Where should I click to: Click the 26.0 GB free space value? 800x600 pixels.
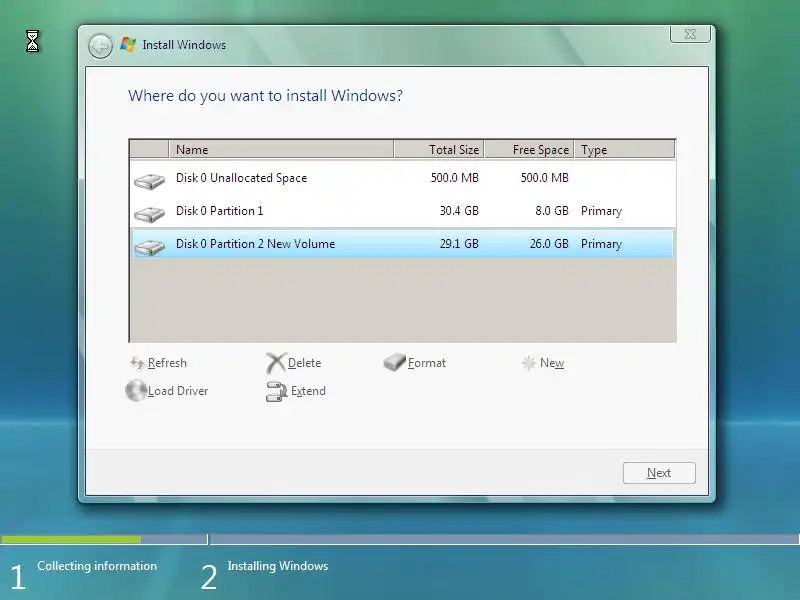tap(549, 244)
